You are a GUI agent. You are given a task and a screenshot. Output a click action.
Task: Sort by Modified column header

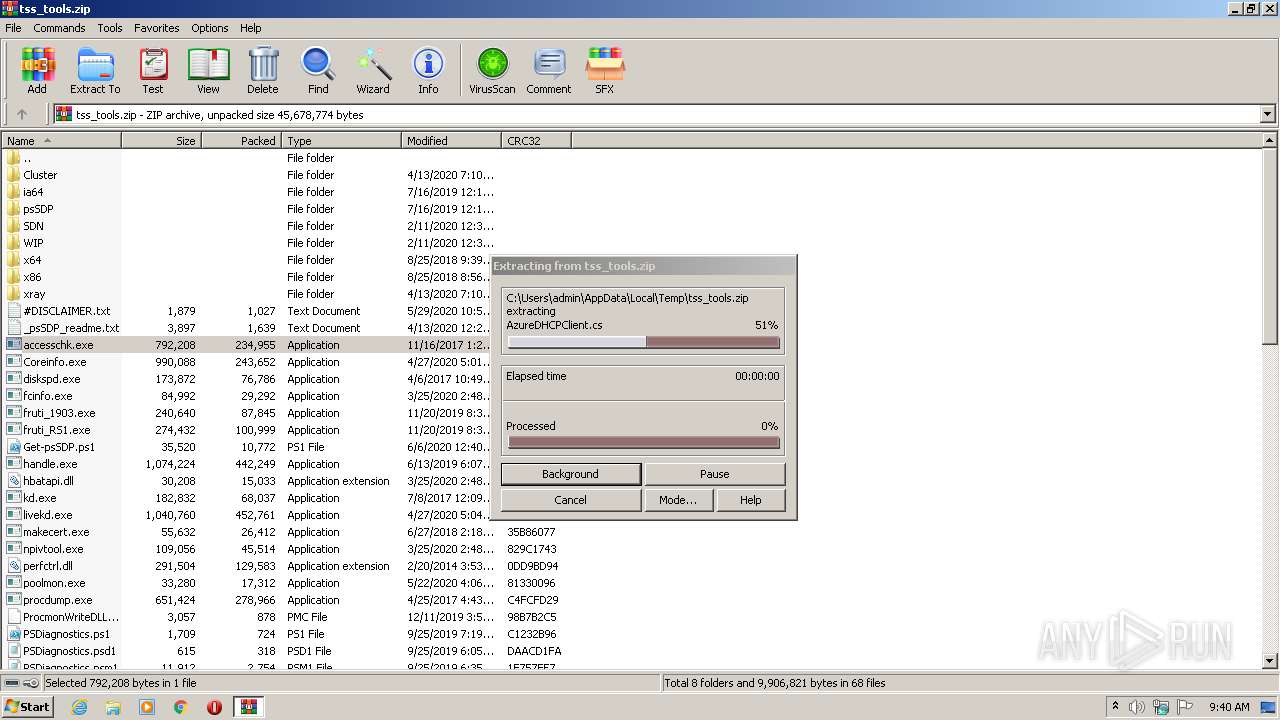point(452,141)
